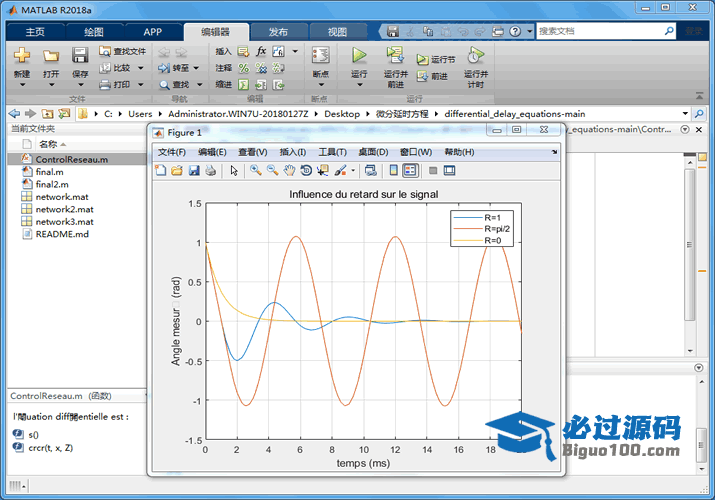Image resolution: width=715 pixels, height=500 pixels.
Task: Toggle Show Plot Tools and dock figure icon
Action: pos(450,170)
